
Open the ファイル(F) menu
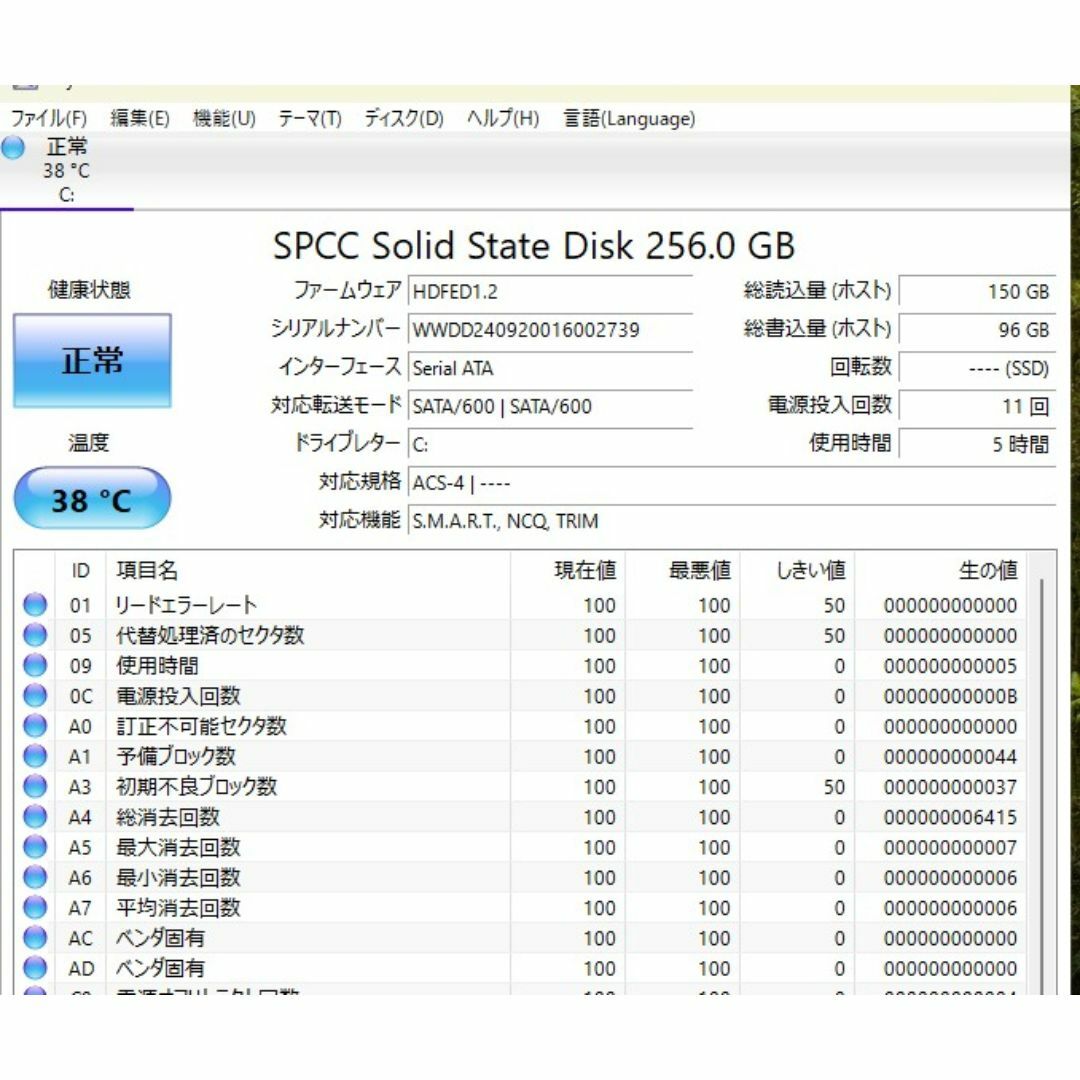point(48,118)
